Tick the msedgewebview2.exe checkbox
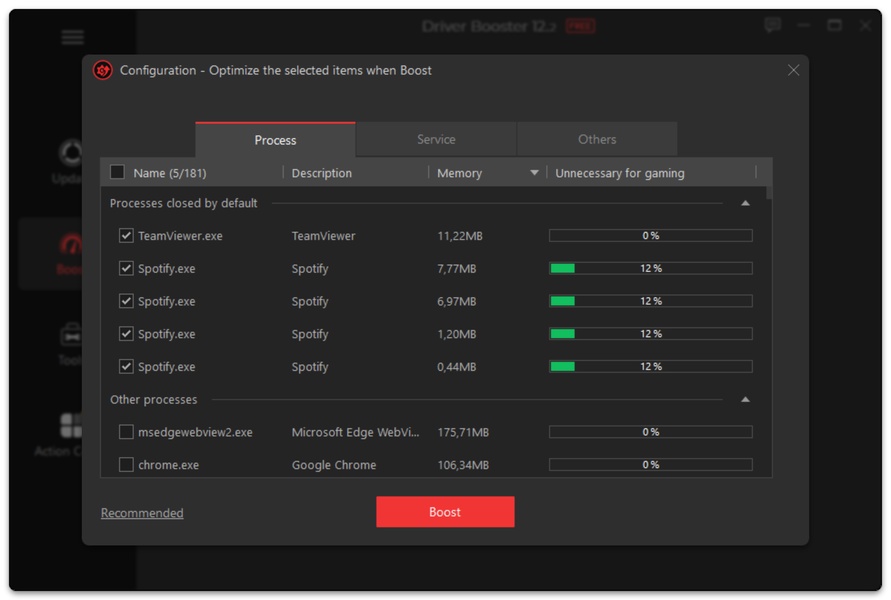Viewport: 891px width, 600px height. (126, 432)
